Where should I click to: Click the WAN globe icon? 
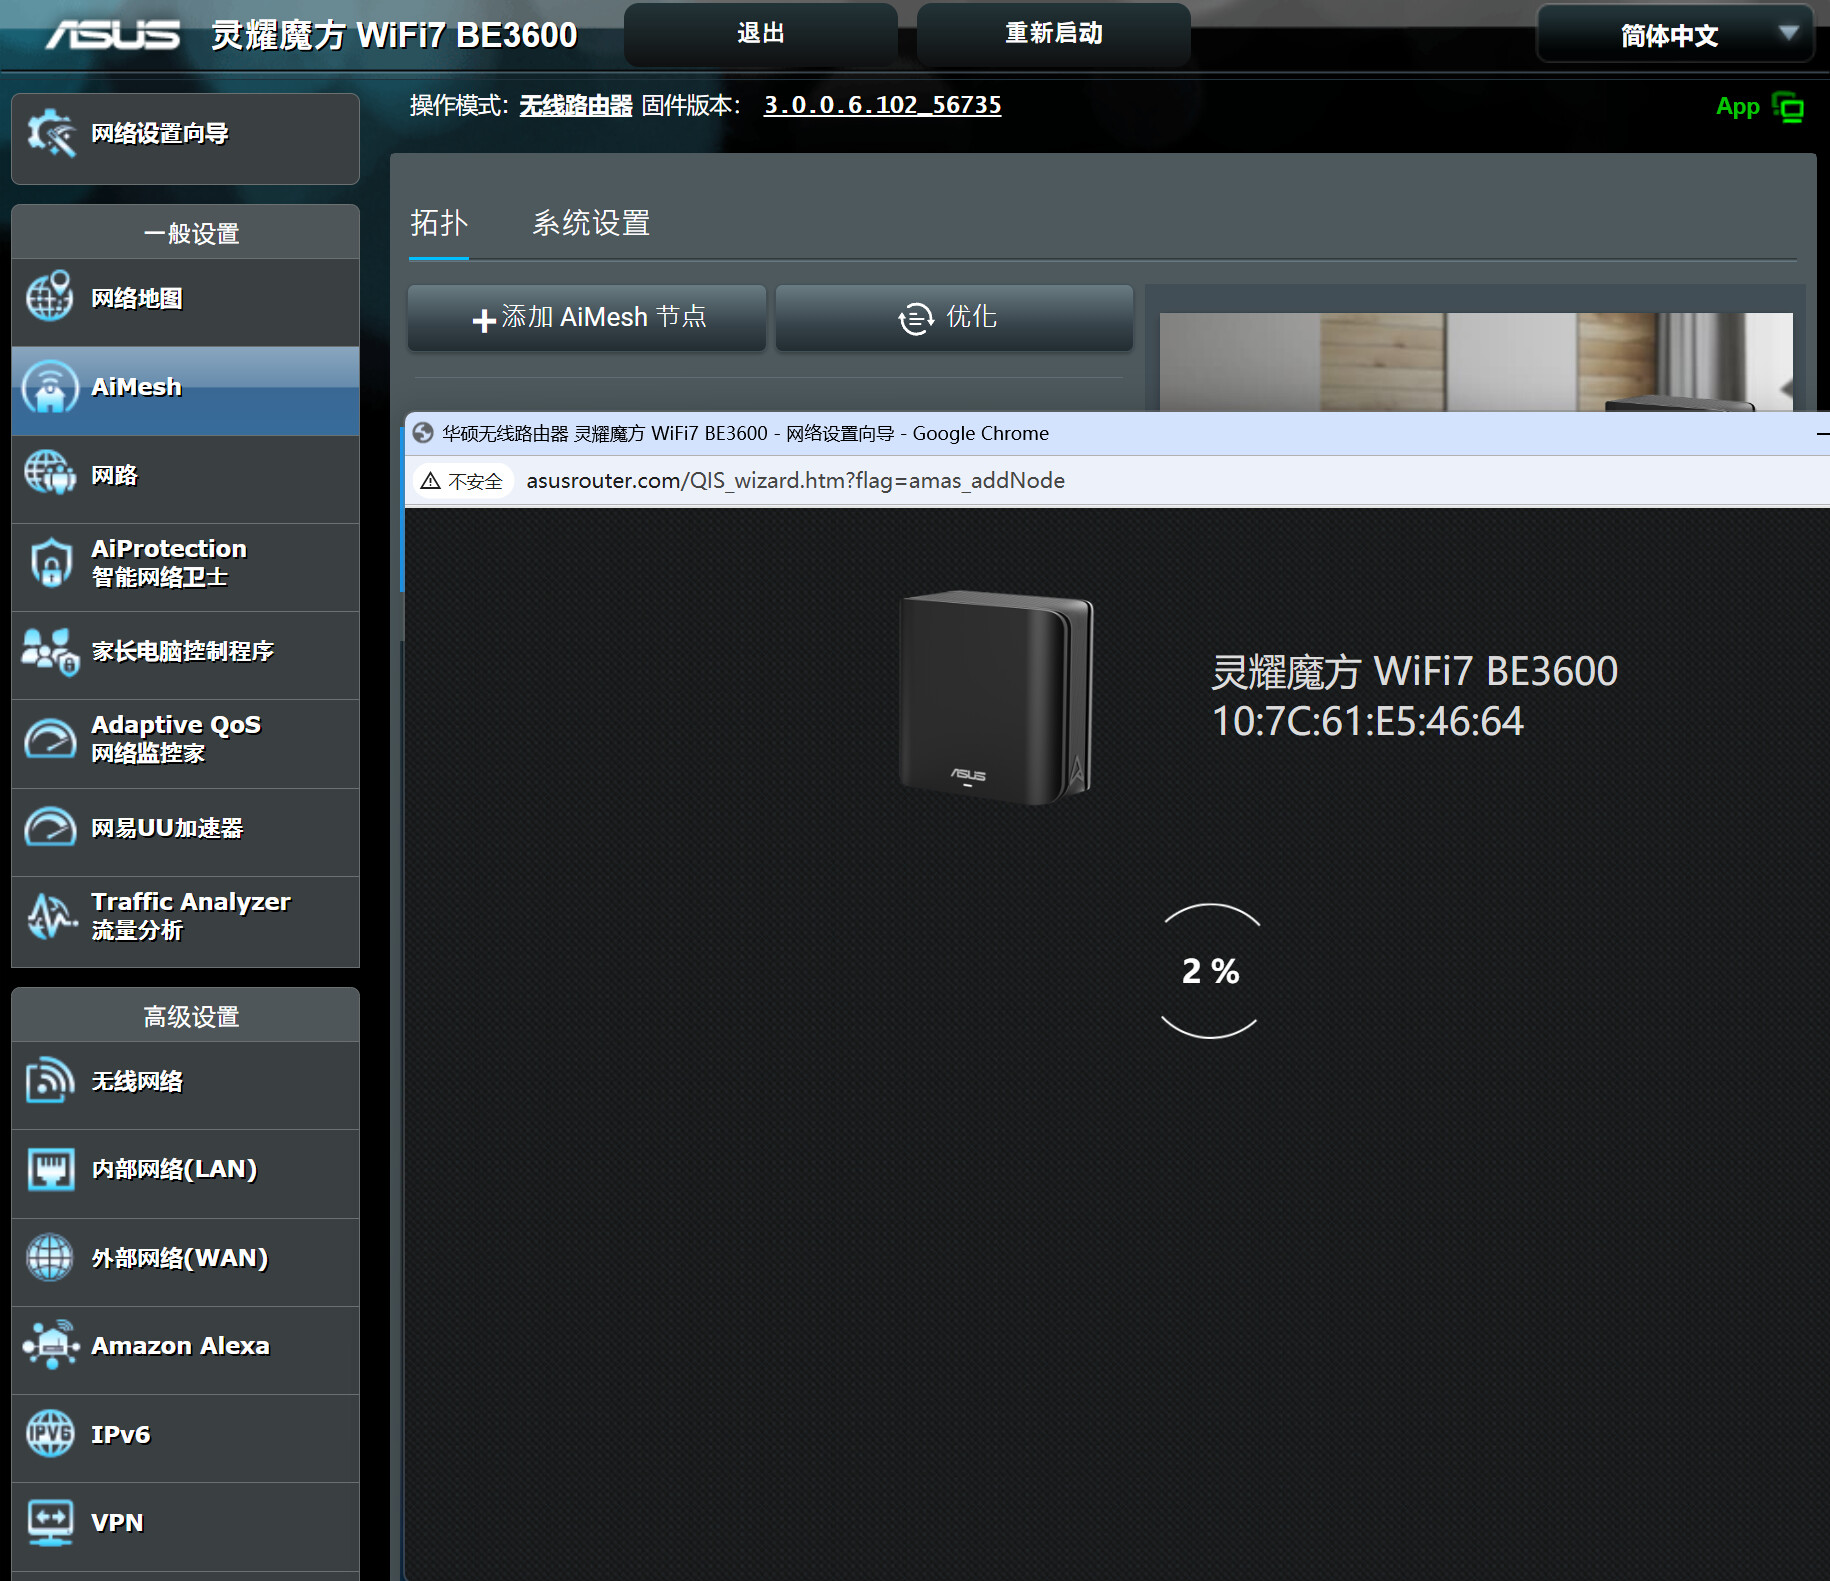point(50,1257)
